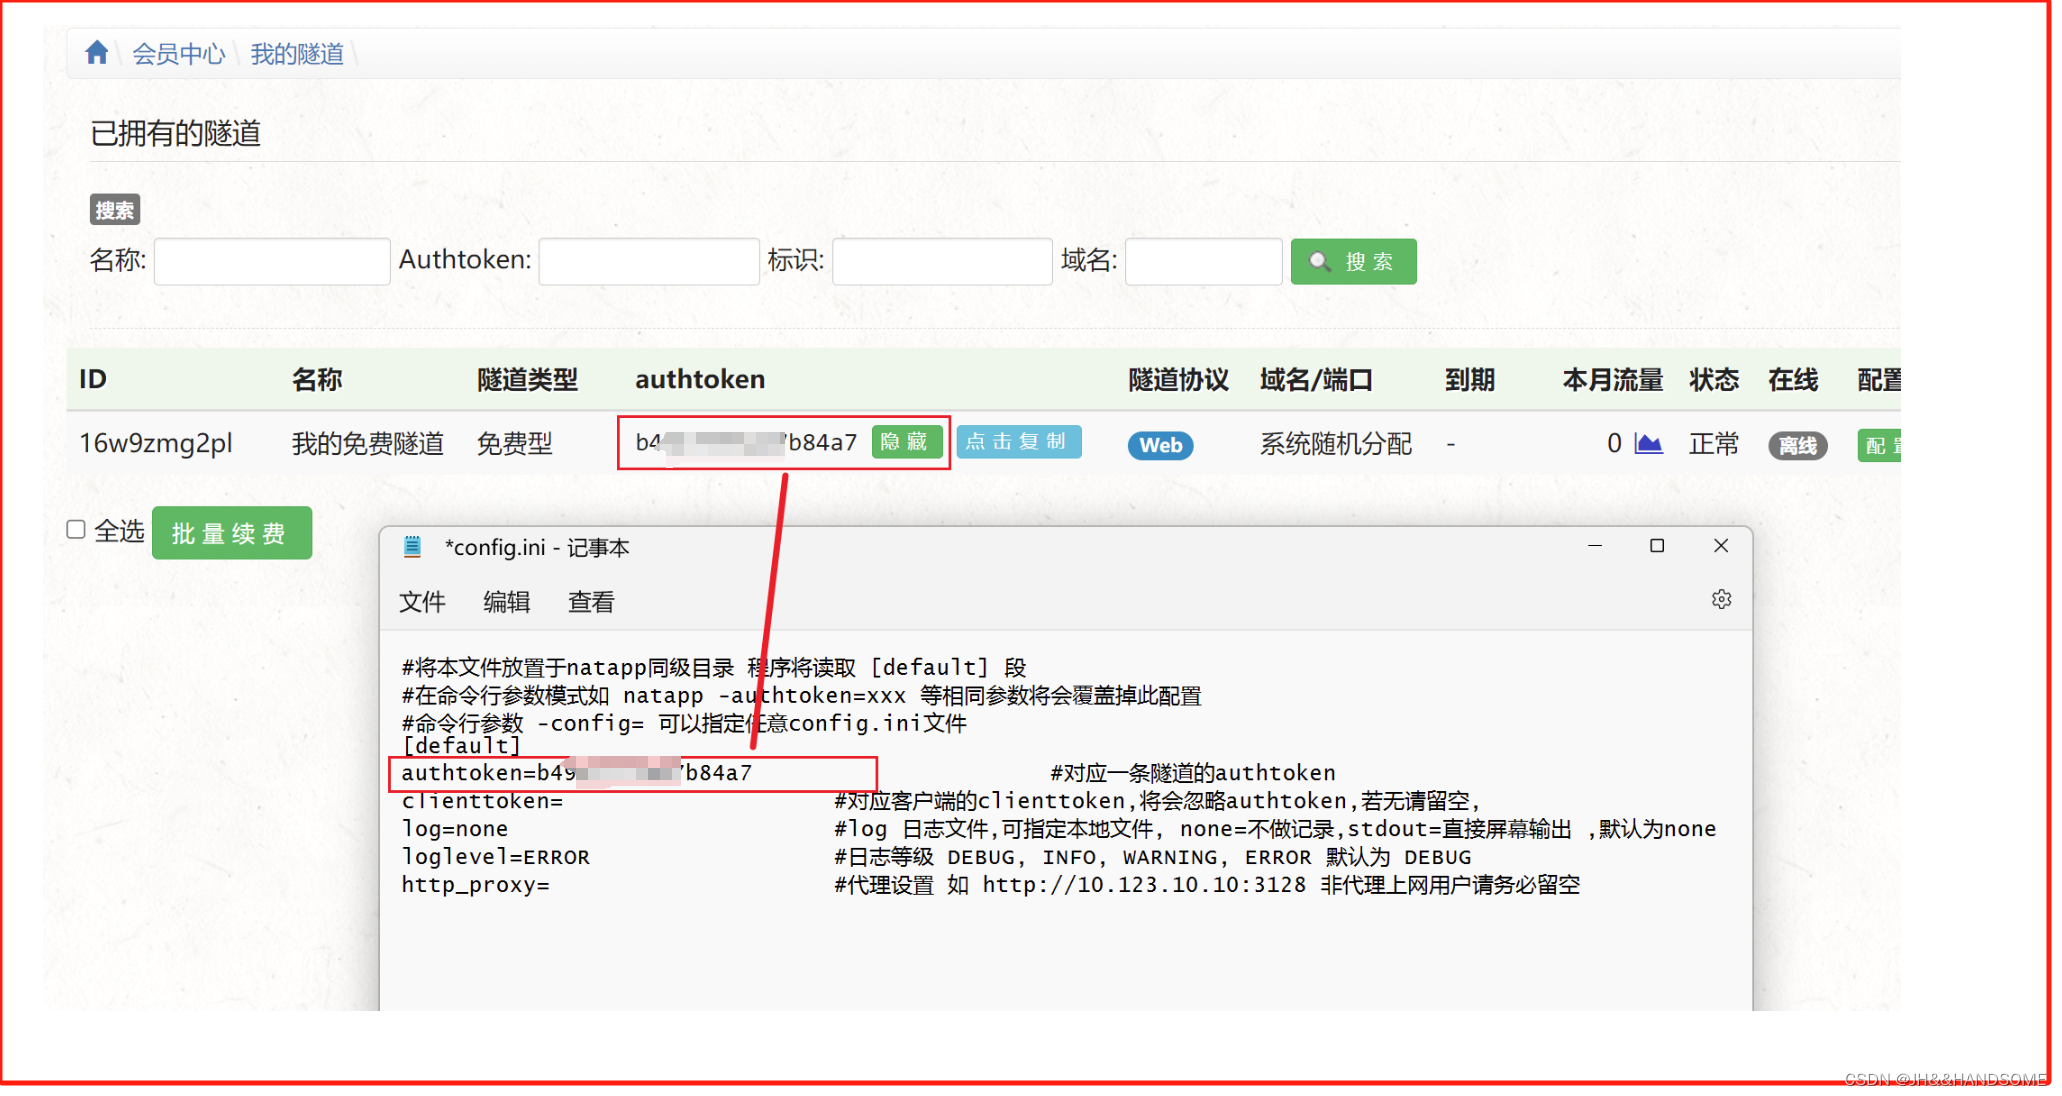Open the 会员中心 breadcrumb link
2062x1096 pixels.
click(x=179, y=54)
